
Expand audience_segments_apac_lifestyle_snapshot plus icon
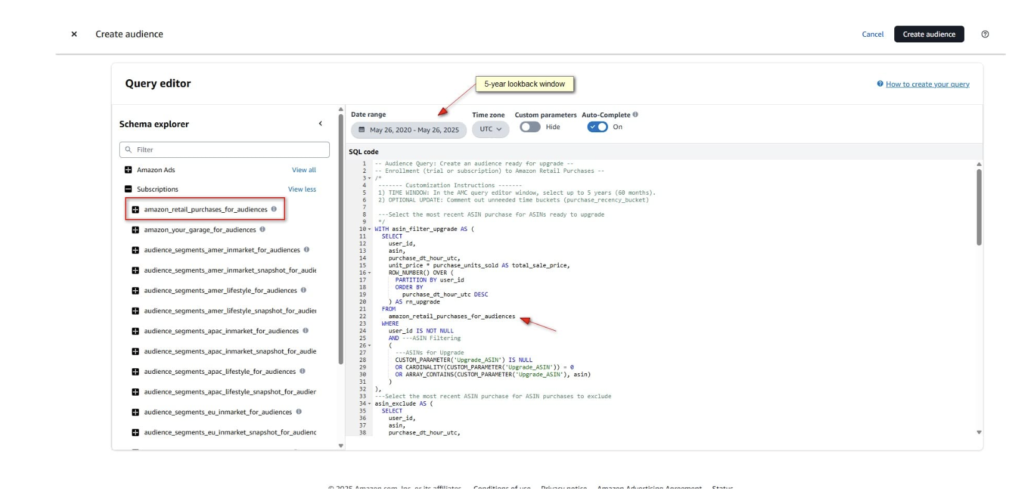[x=135, y=392]
